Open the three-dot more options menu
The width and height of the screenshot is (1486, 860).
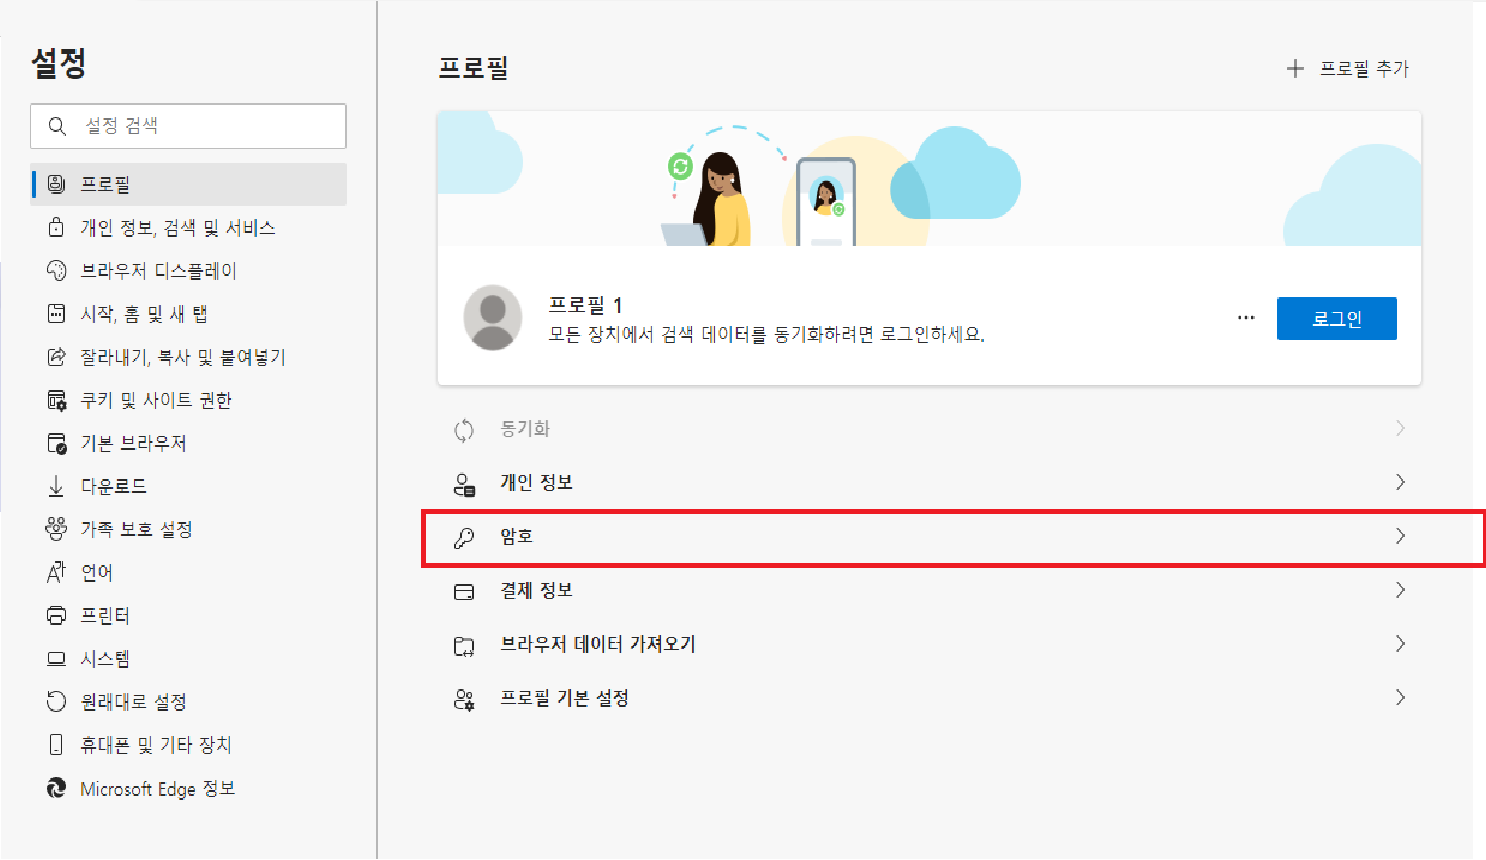[x=1246, y=318]
